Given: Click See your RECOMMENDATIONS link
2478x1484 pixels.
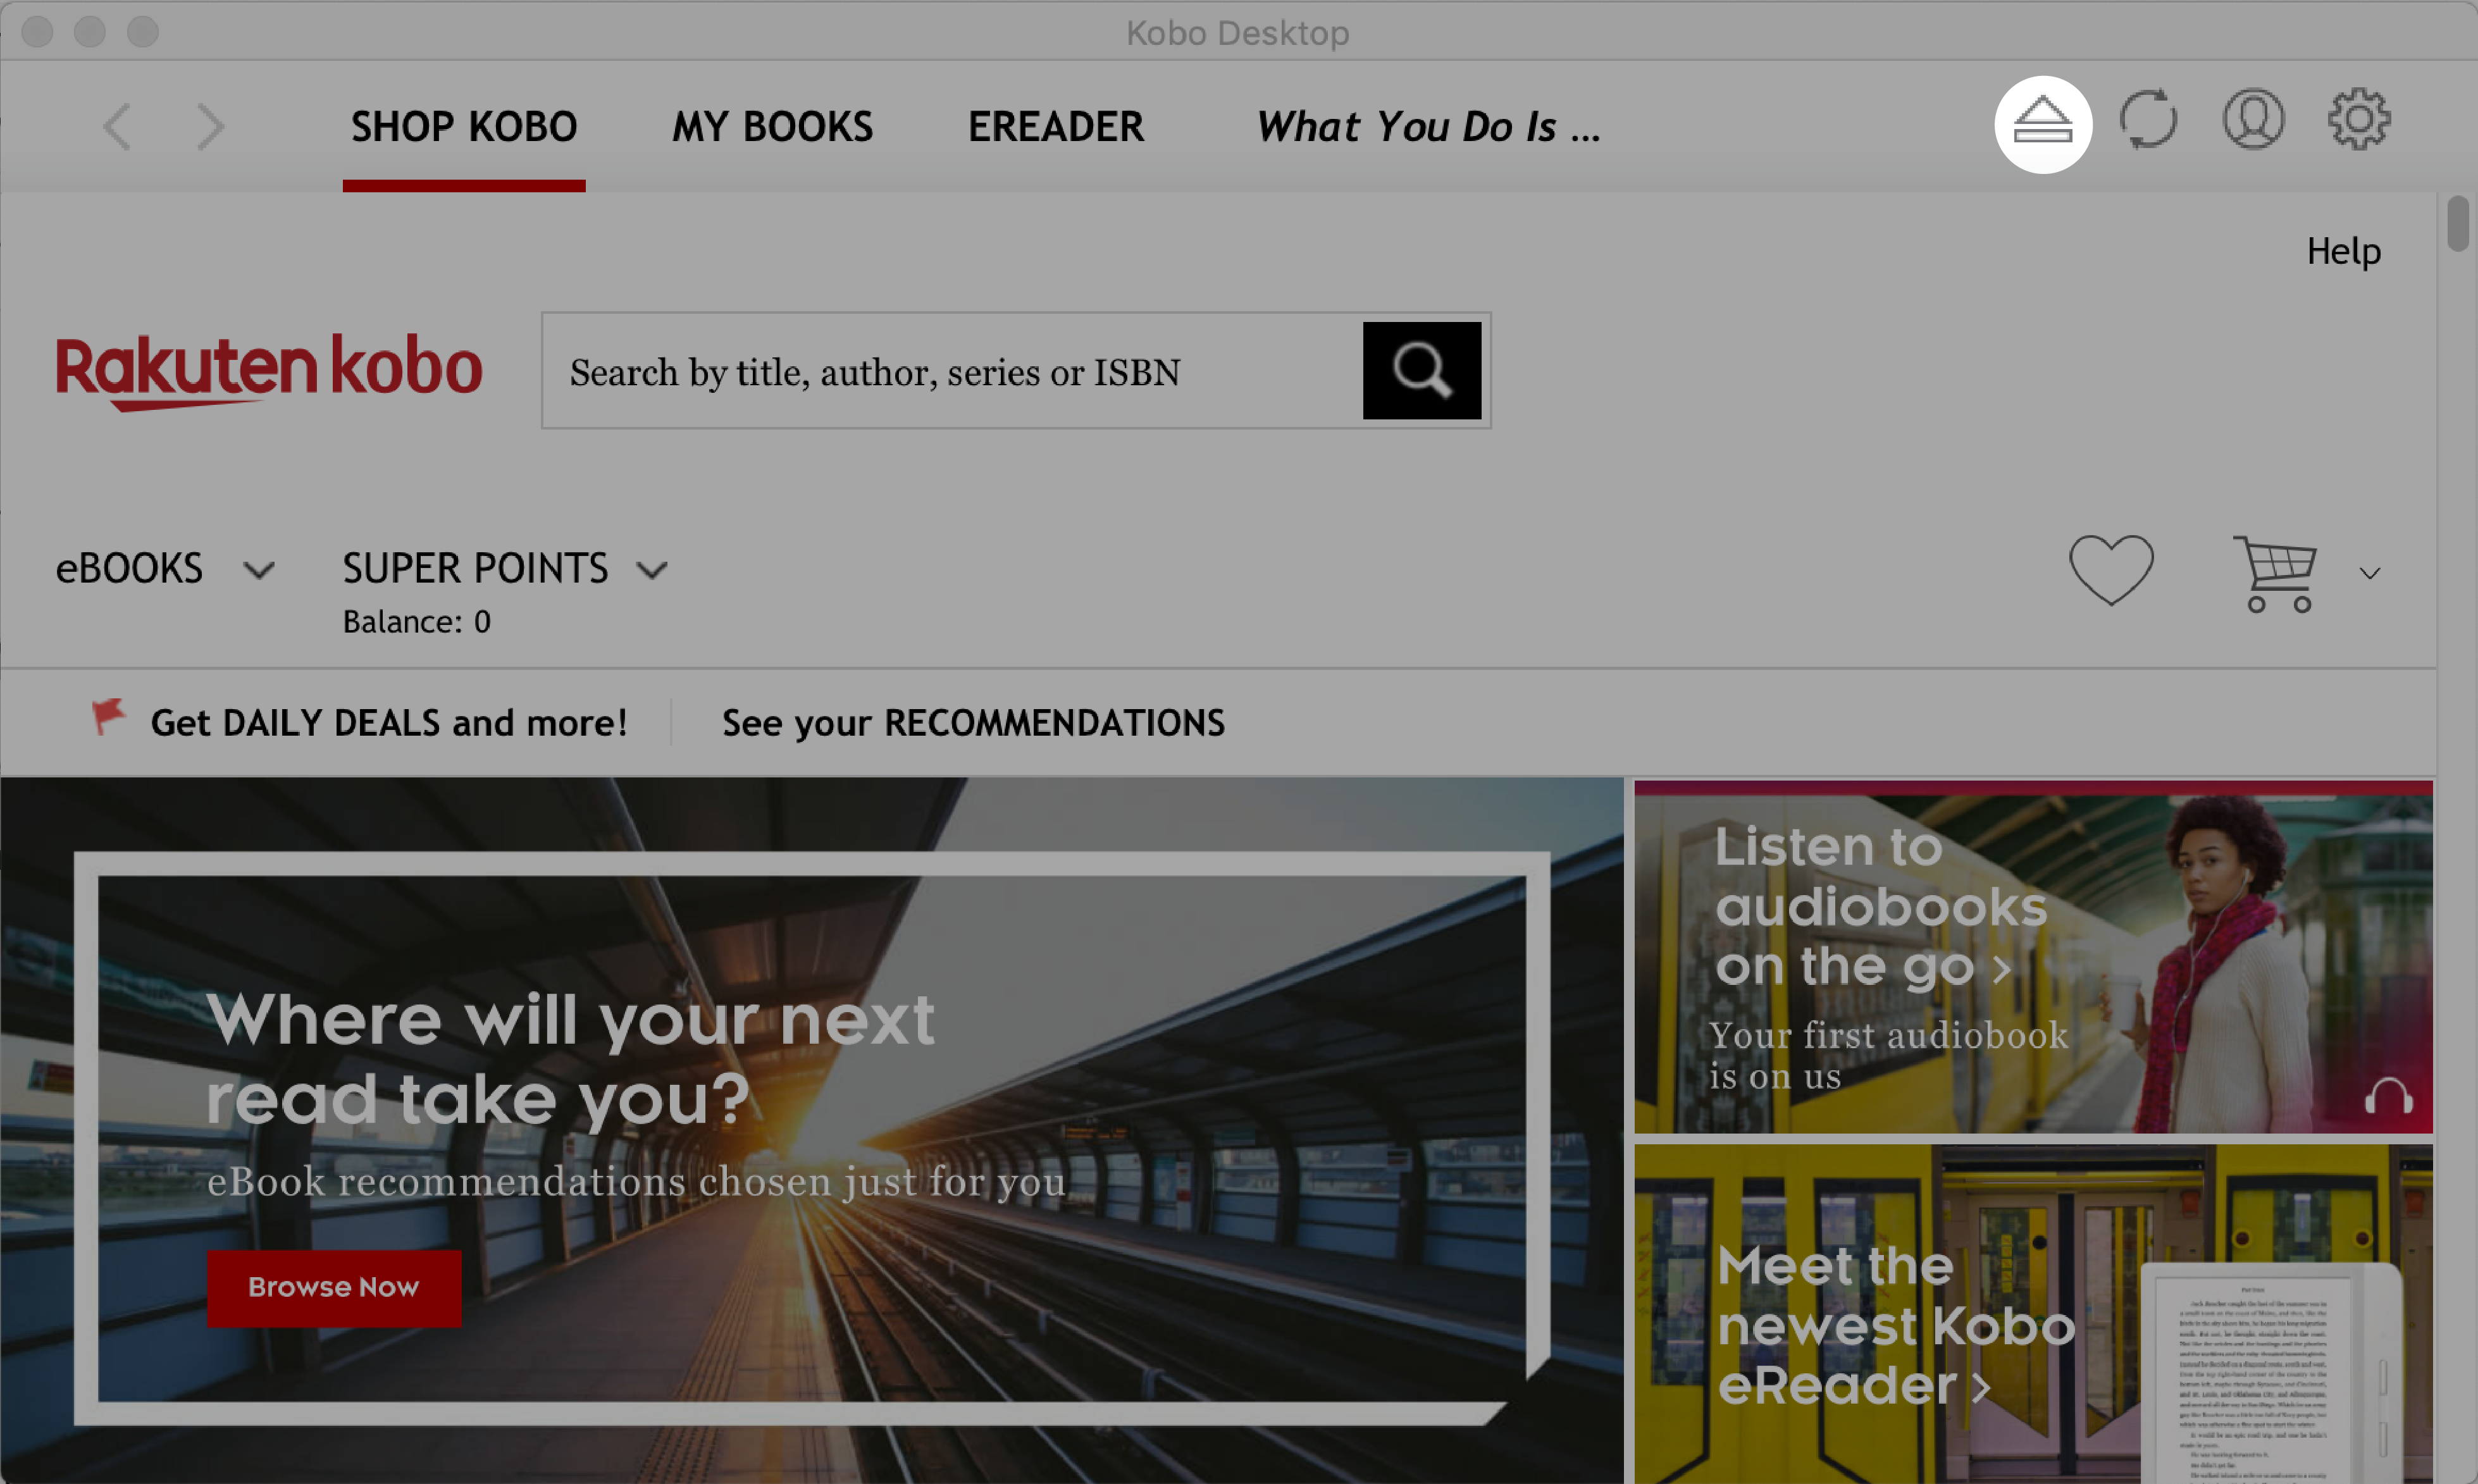Looking at the screenshot, I should point(973,720).
